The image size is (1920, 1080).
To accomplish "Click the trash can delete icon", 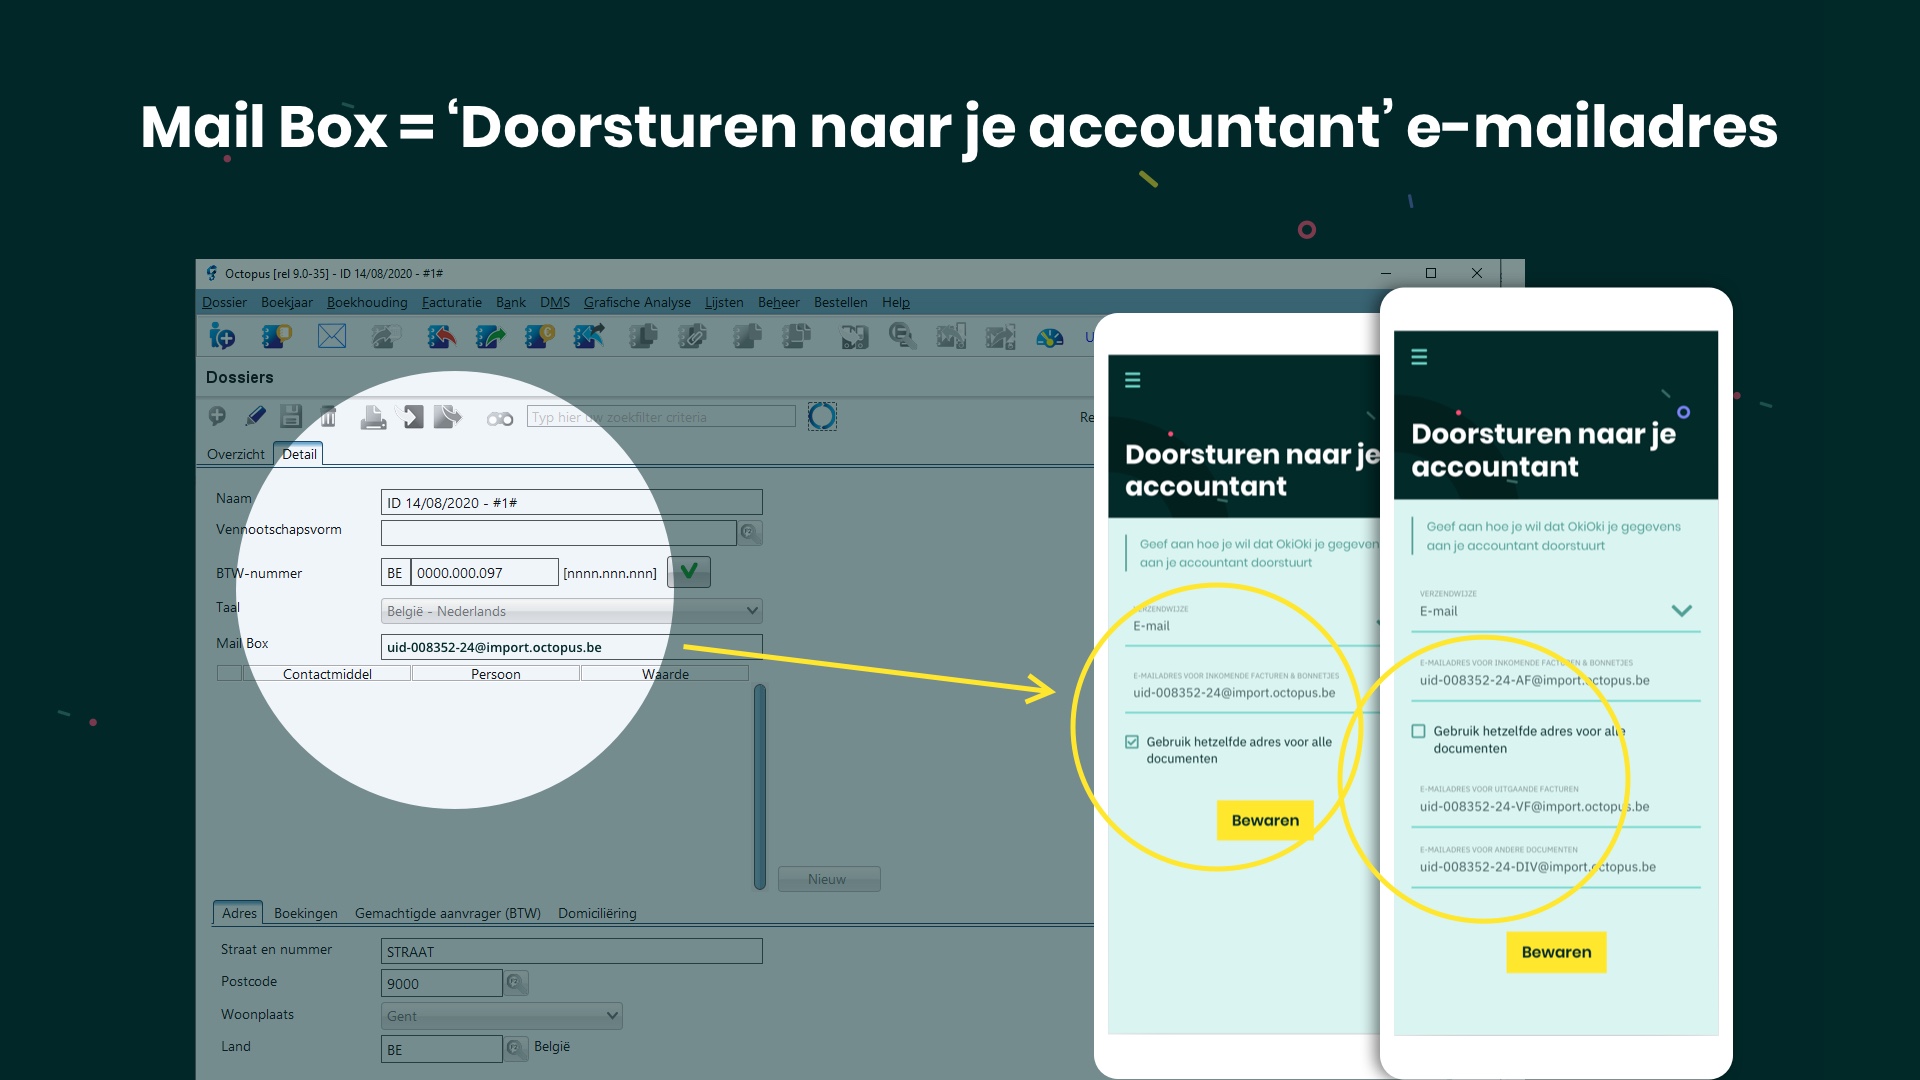I will (x=328, y=416).
